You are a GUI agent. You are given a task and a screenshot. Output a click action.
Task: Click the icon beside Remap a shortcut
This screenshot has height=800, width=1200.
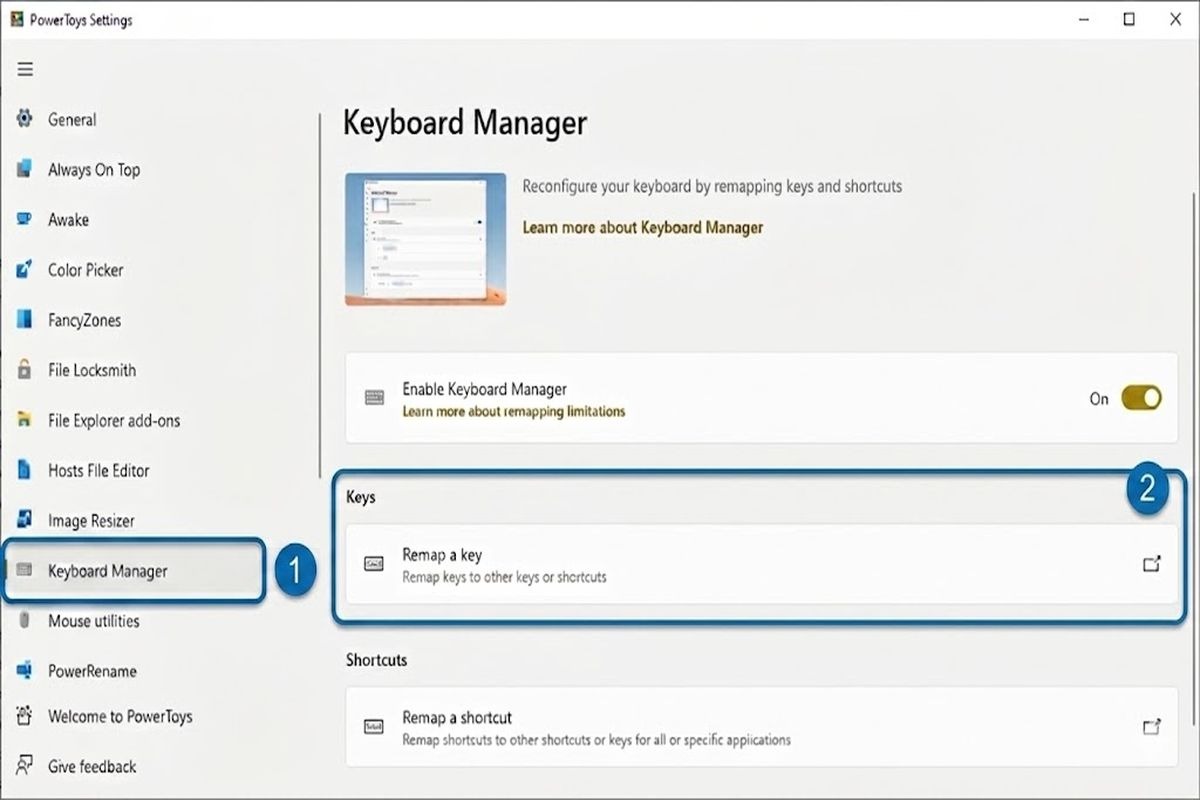374,727
